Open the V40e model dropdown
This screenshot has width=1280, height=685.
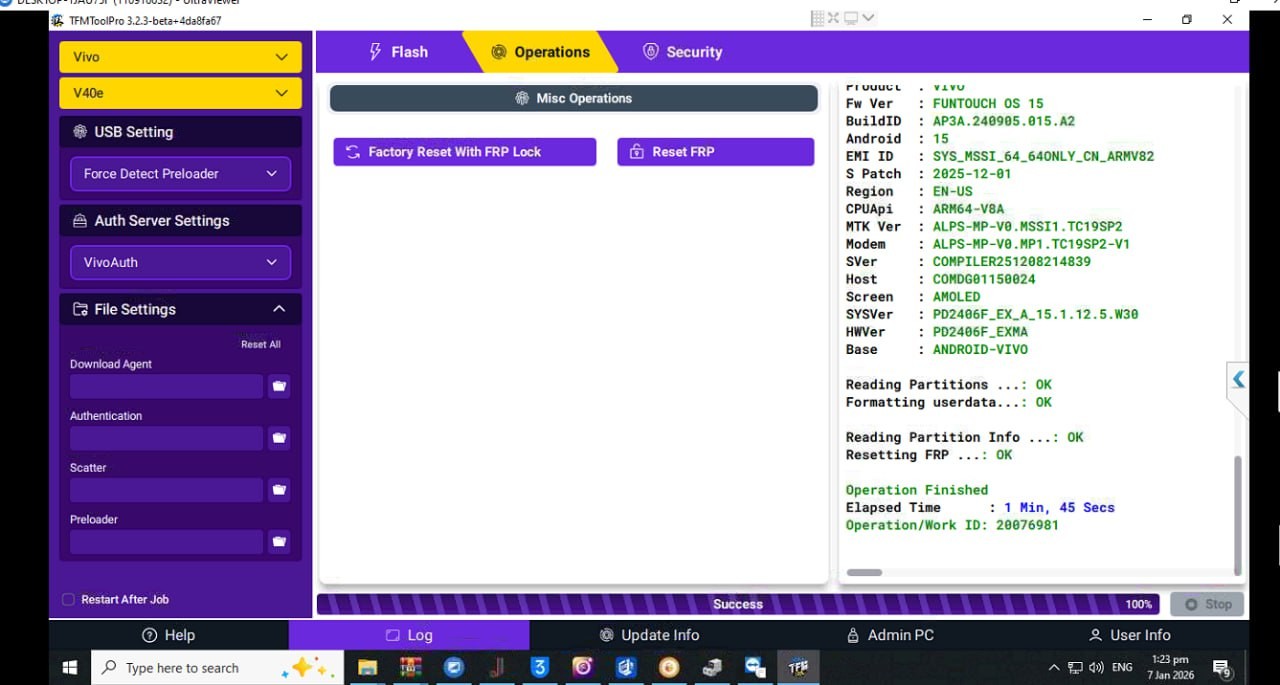pos(180,93)
